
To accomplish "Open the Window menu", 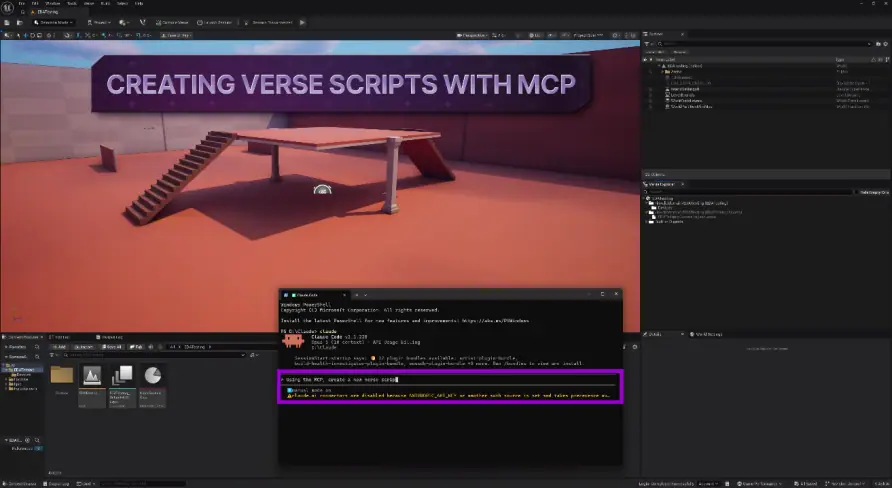I will tap(52, 3).
